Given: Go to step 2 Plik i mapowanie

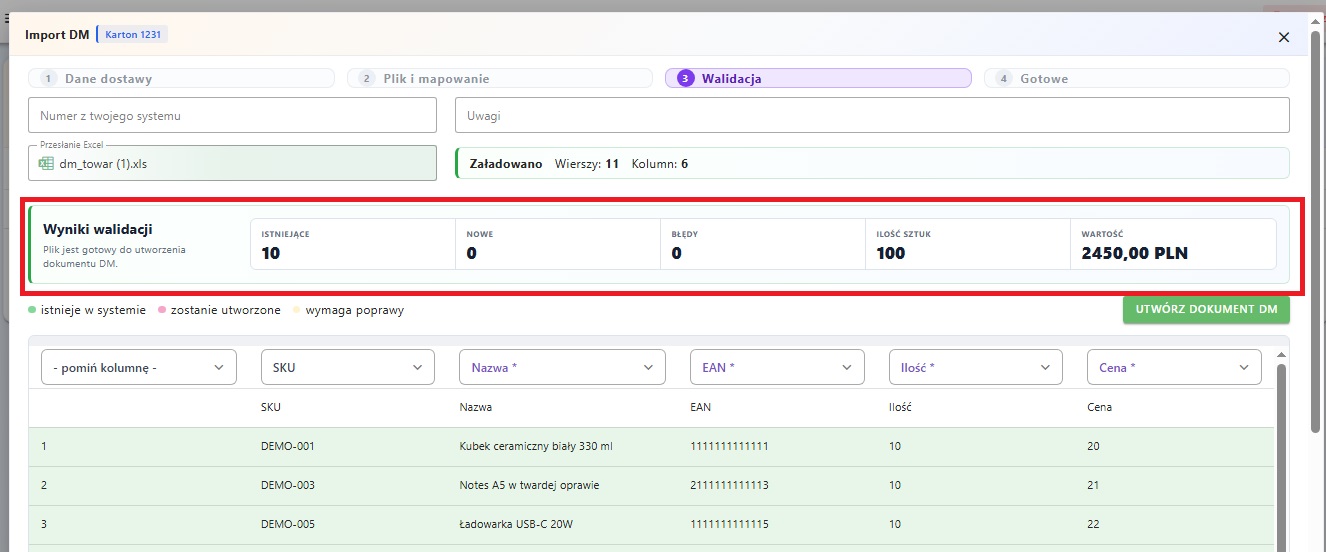Looking at the screenshot, I should [x=499, y=78].
